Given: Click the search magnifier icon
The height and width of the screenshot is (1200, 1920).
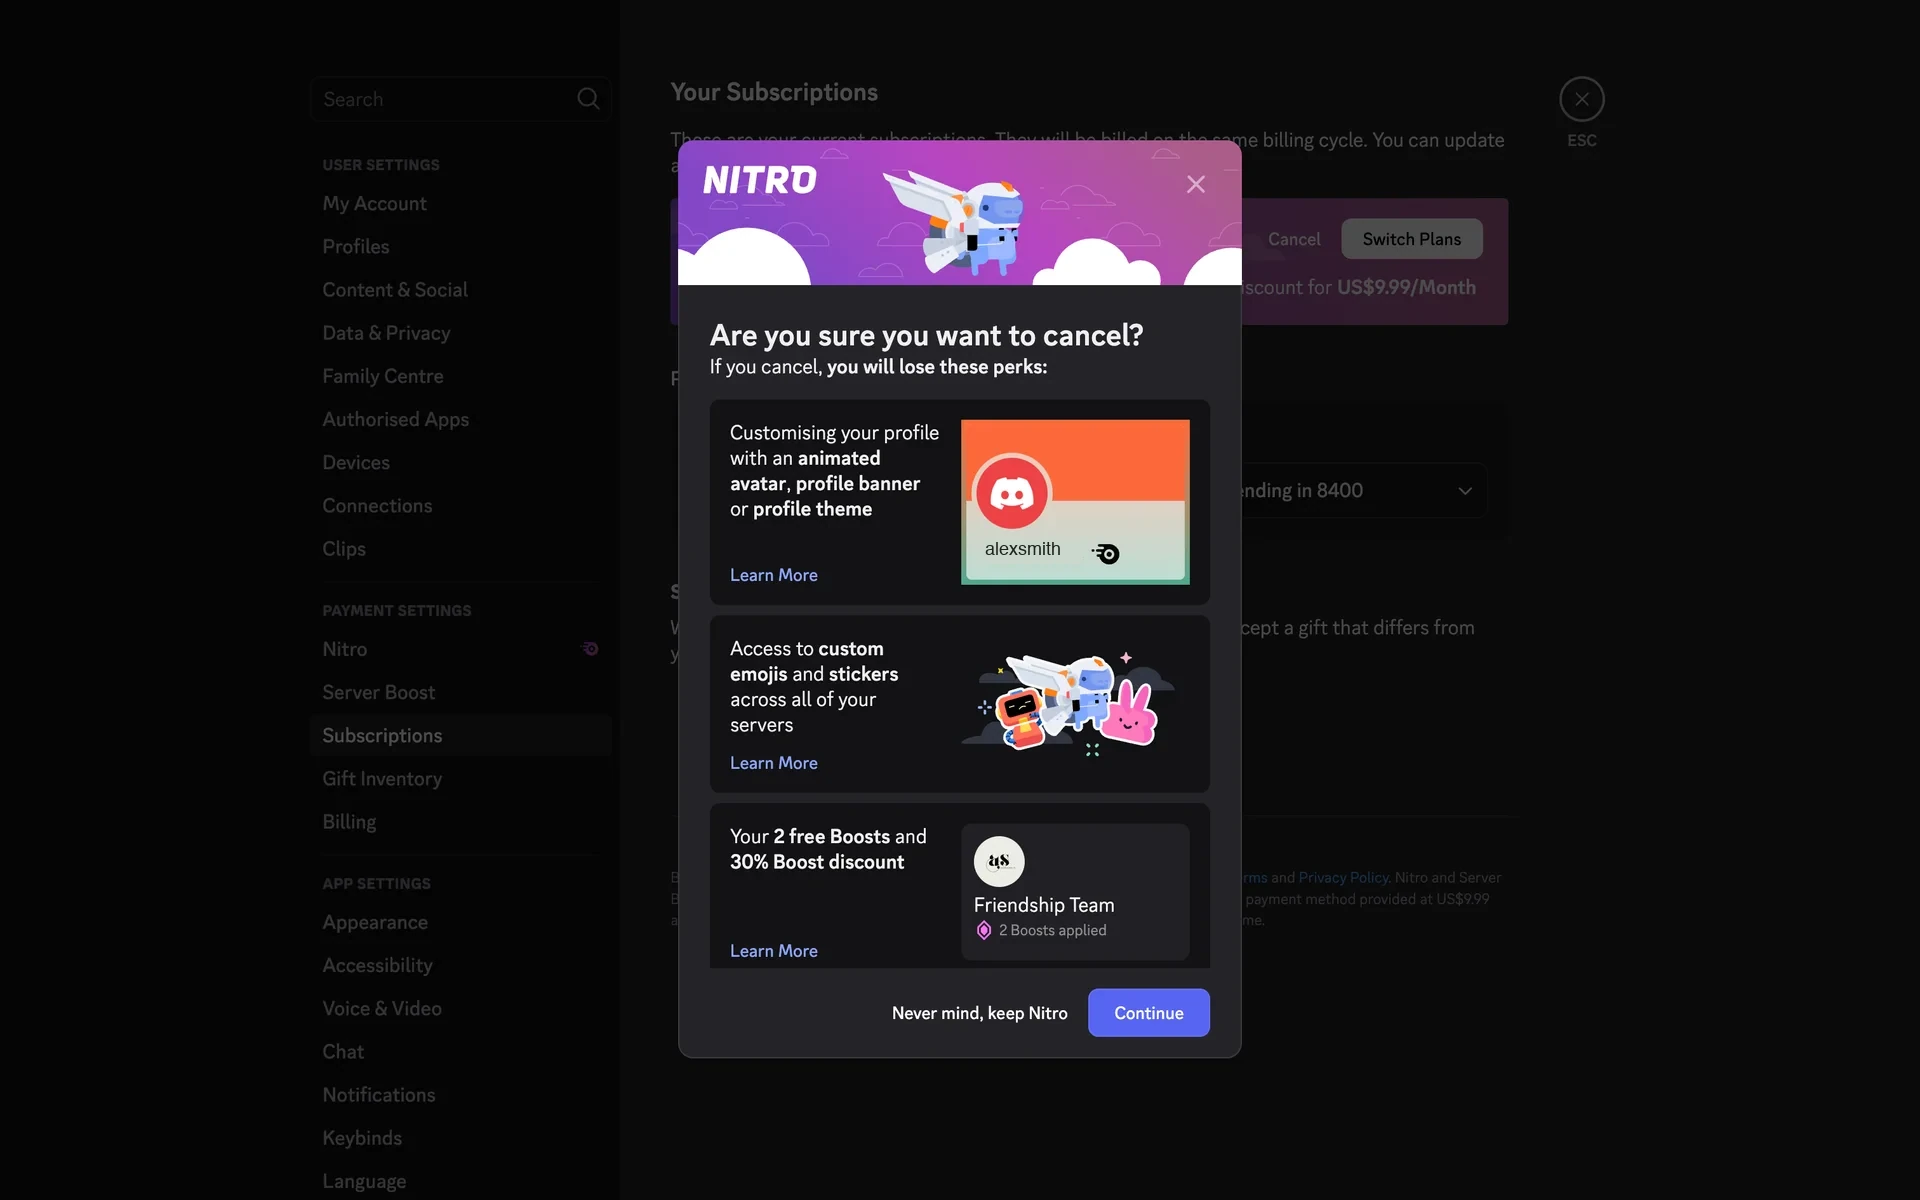Looking at the screenshot, I should click(588, 99).
